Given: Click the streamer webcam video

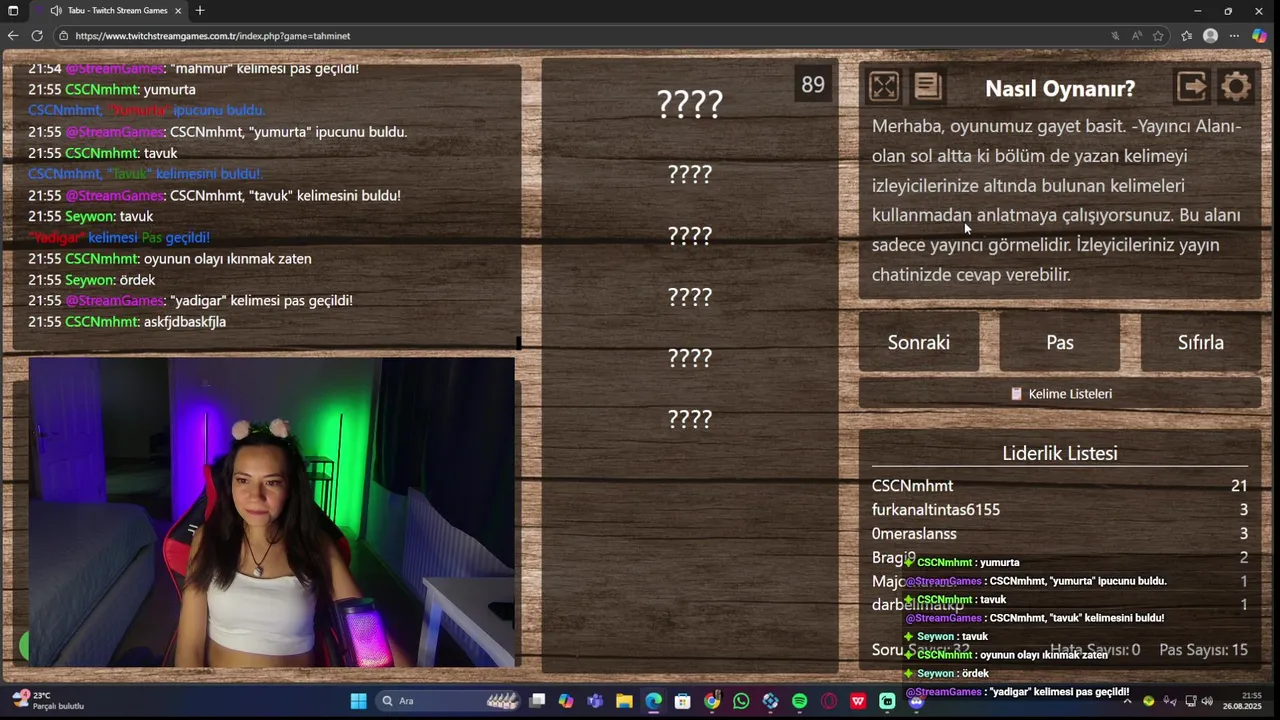Looking at the screenshot, I should point(272,513).
